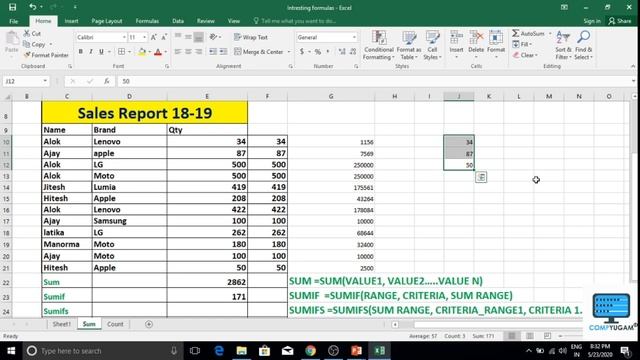
Task: Toggle align right
Action: [198, 52]
